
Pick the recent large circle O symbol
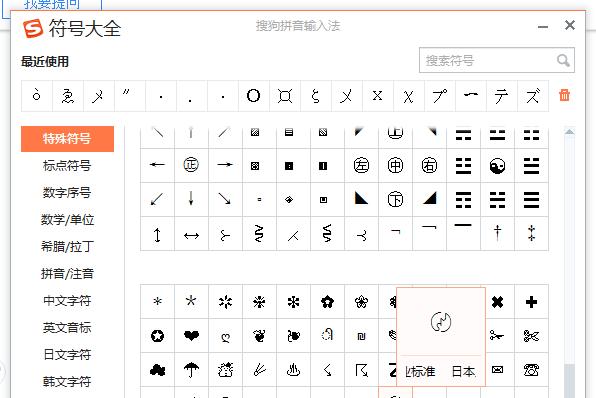tap(254, 96)
